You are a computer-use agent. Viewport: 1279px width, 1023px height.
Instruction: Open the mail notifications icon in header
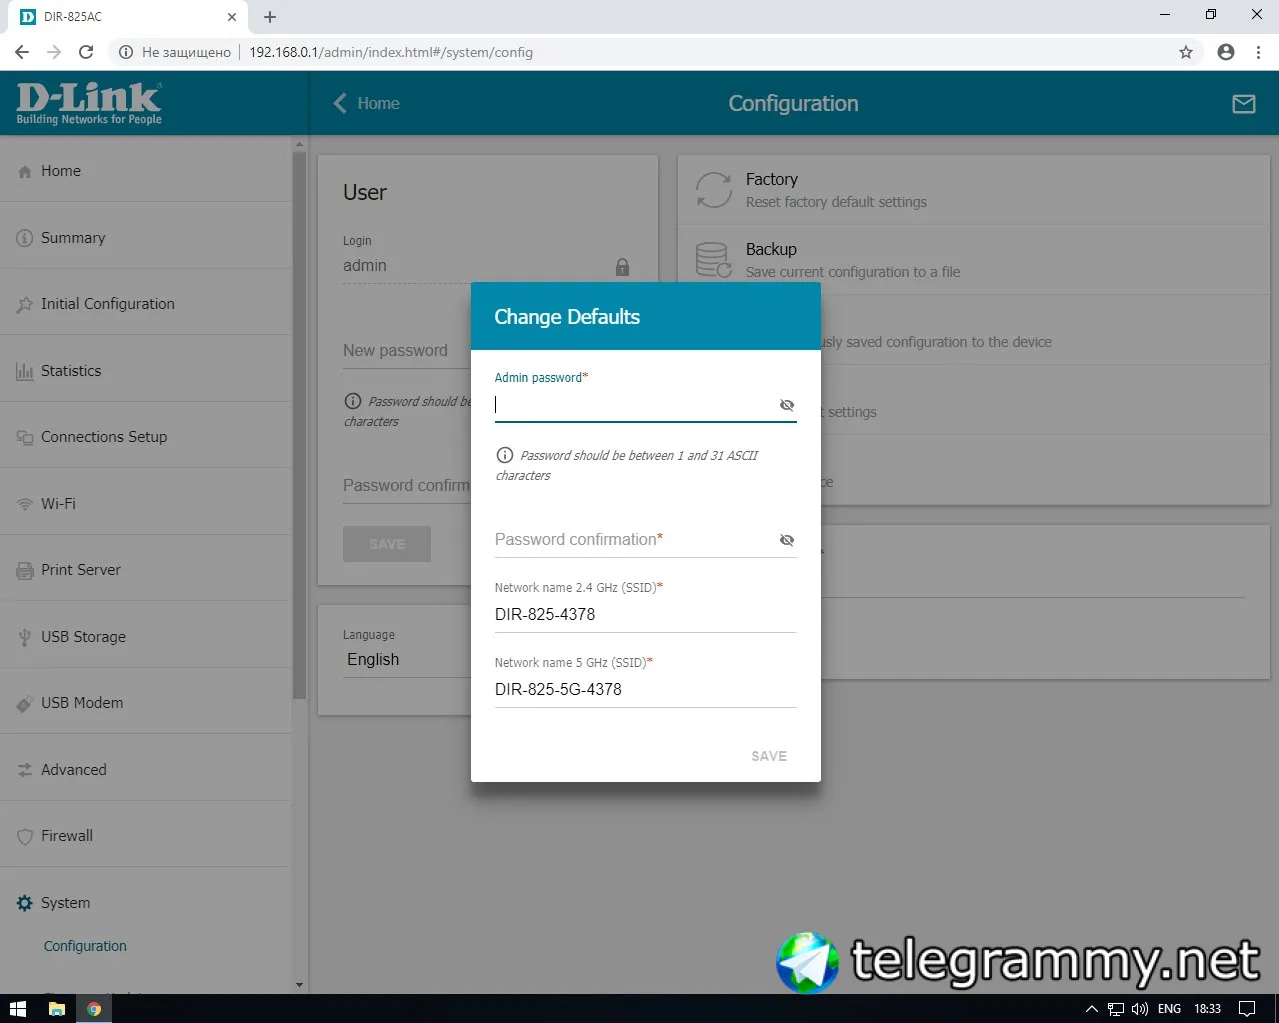pos(1243,104)
